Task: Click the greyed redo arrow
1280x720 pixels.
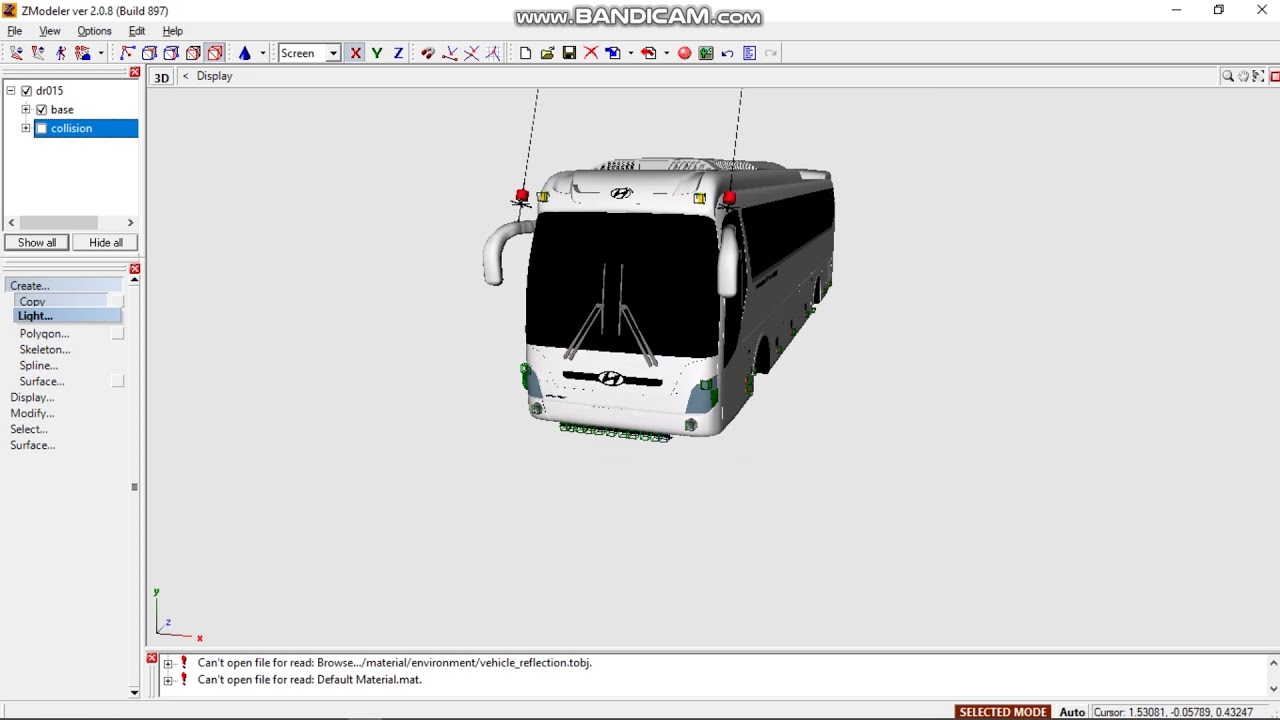Action: pos(771,53)
